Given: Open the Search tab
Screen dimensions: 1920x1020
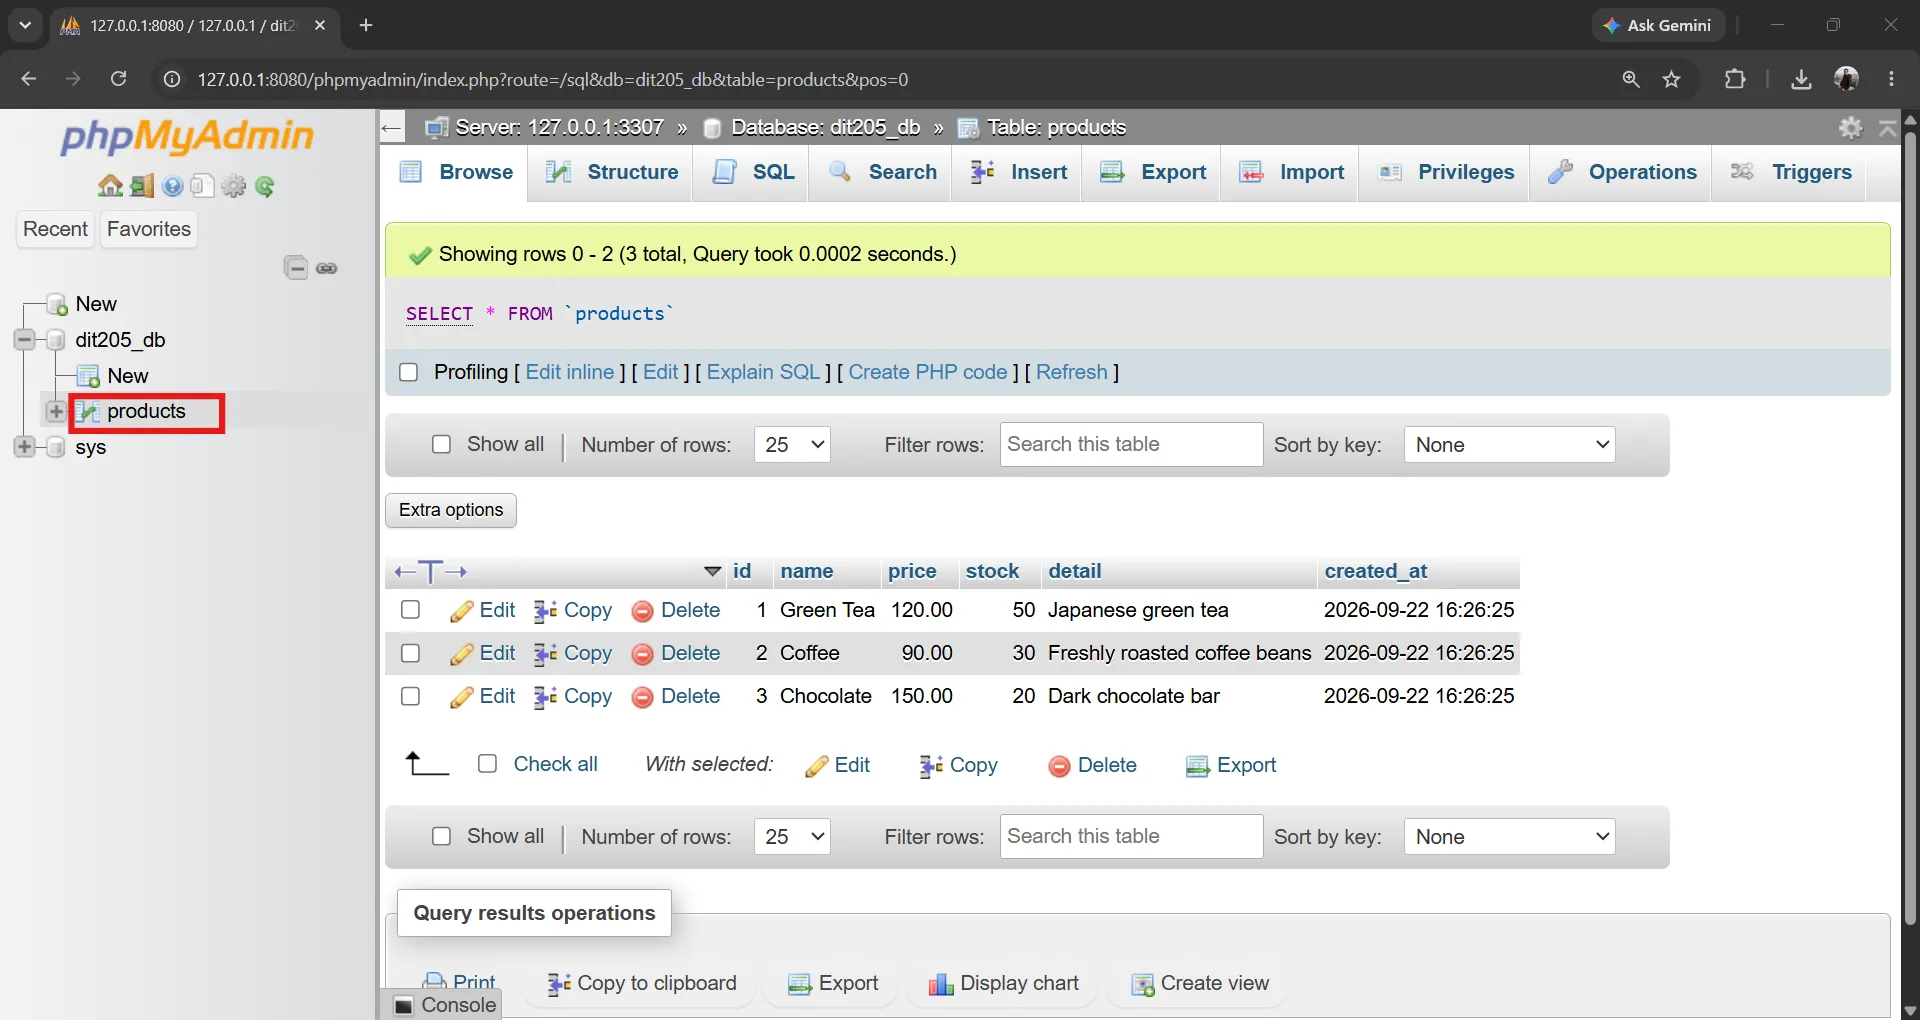Looking at the screenshot, I should [x=883, y=172].
